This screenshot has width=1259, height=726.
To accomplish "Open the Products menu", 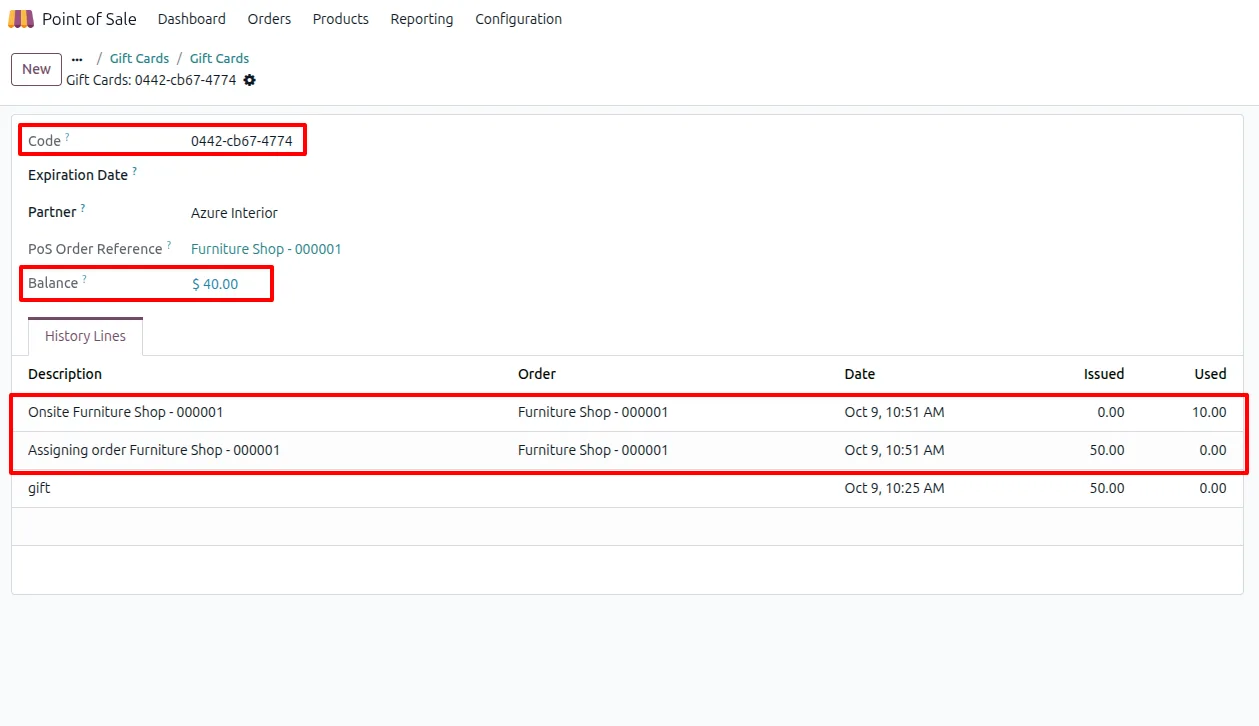I will [x=340, y=19].
